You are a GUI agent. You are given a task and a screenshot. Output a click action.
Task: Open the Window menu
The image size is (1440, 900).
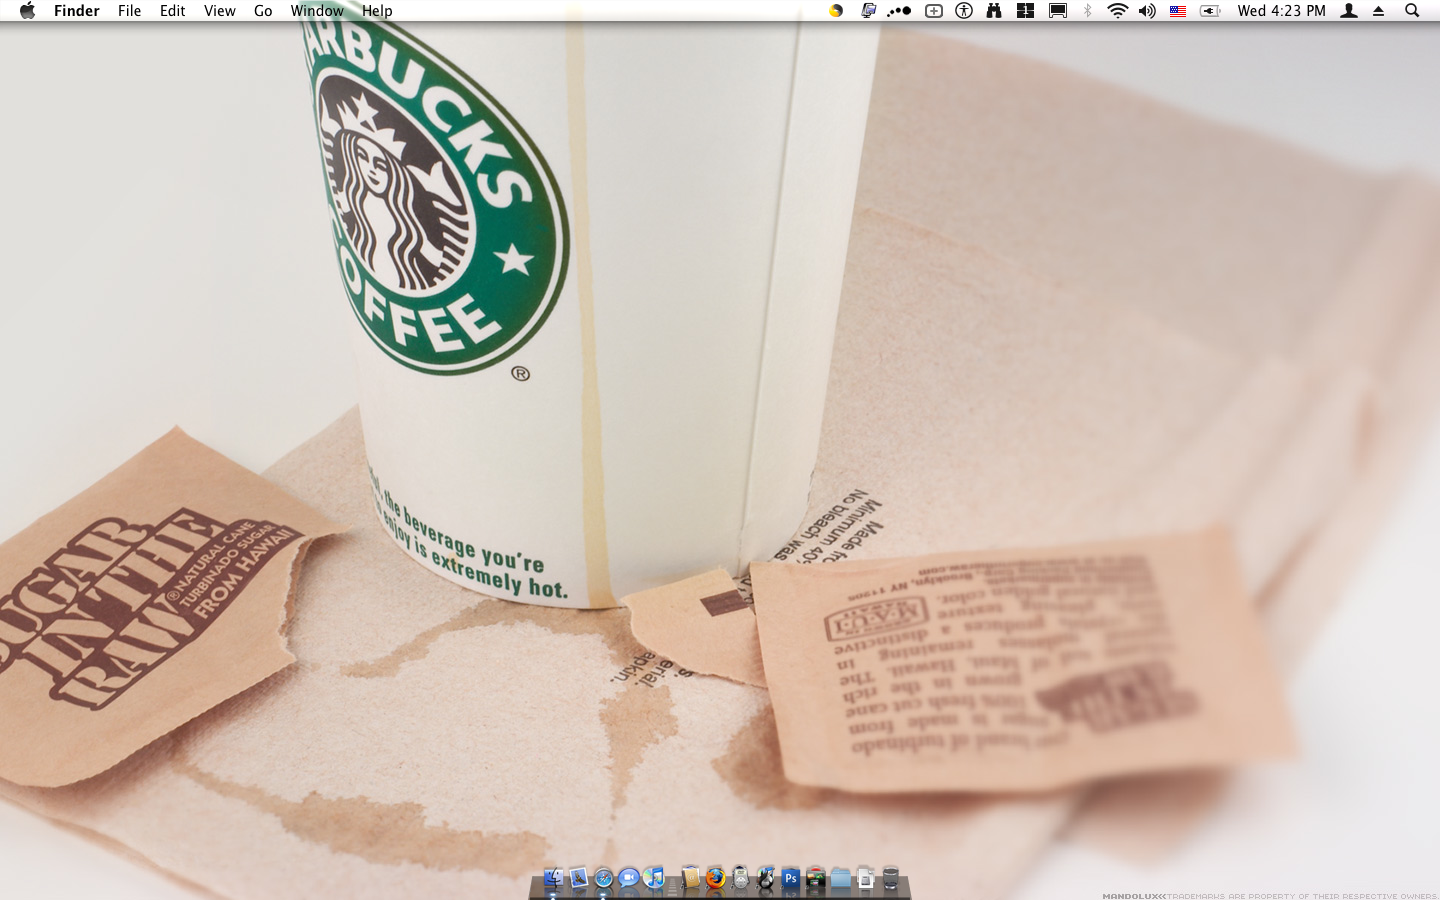tap(317, 11)
